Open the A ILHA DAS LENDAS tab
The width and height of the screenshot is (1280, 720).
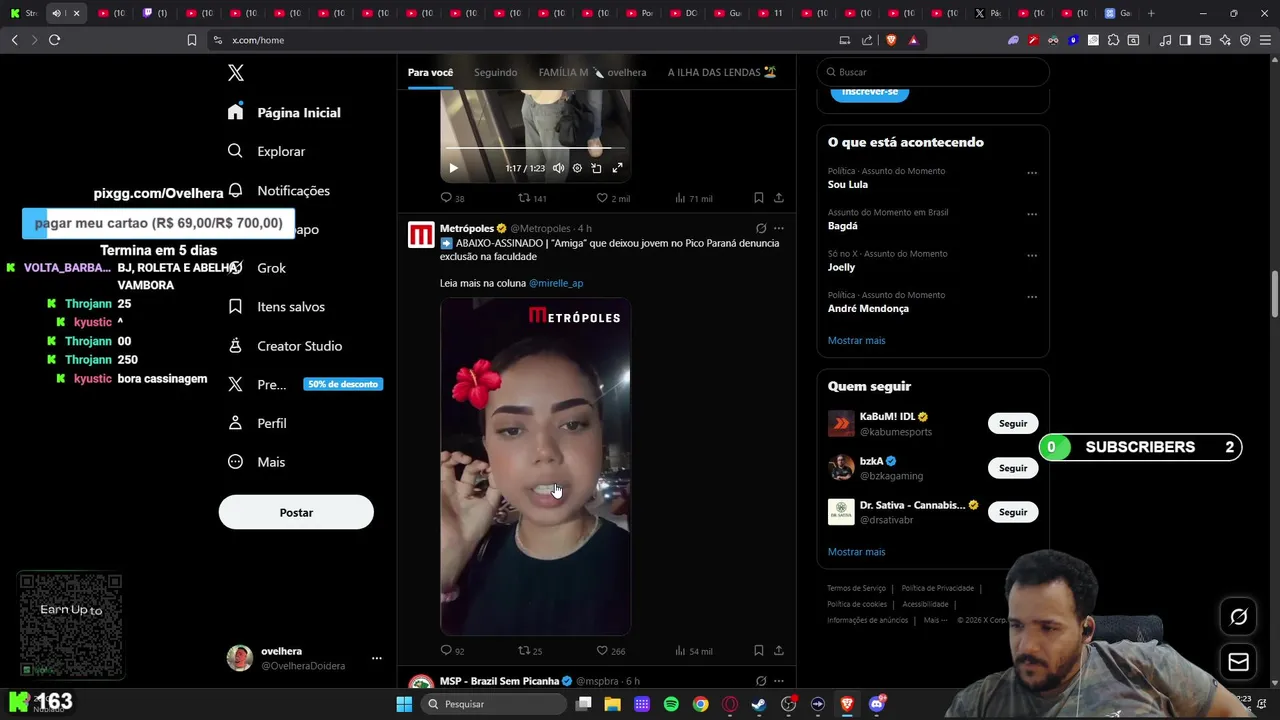[722, 72]
